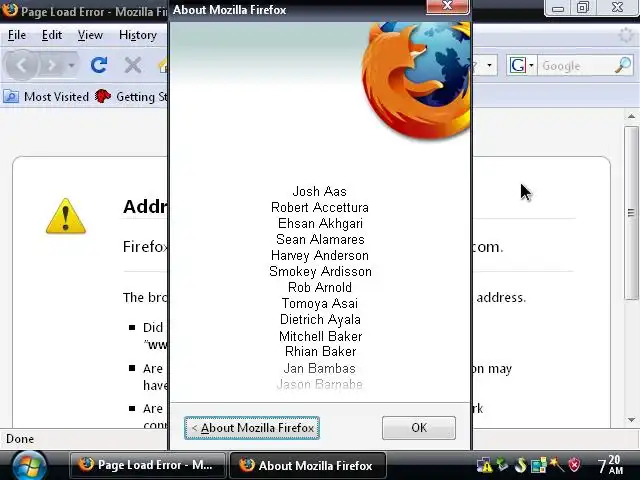The width and height of the screenshot is (640, 480).
Task: Click the 7:20 AM taskbar clock
Action: 611,465
